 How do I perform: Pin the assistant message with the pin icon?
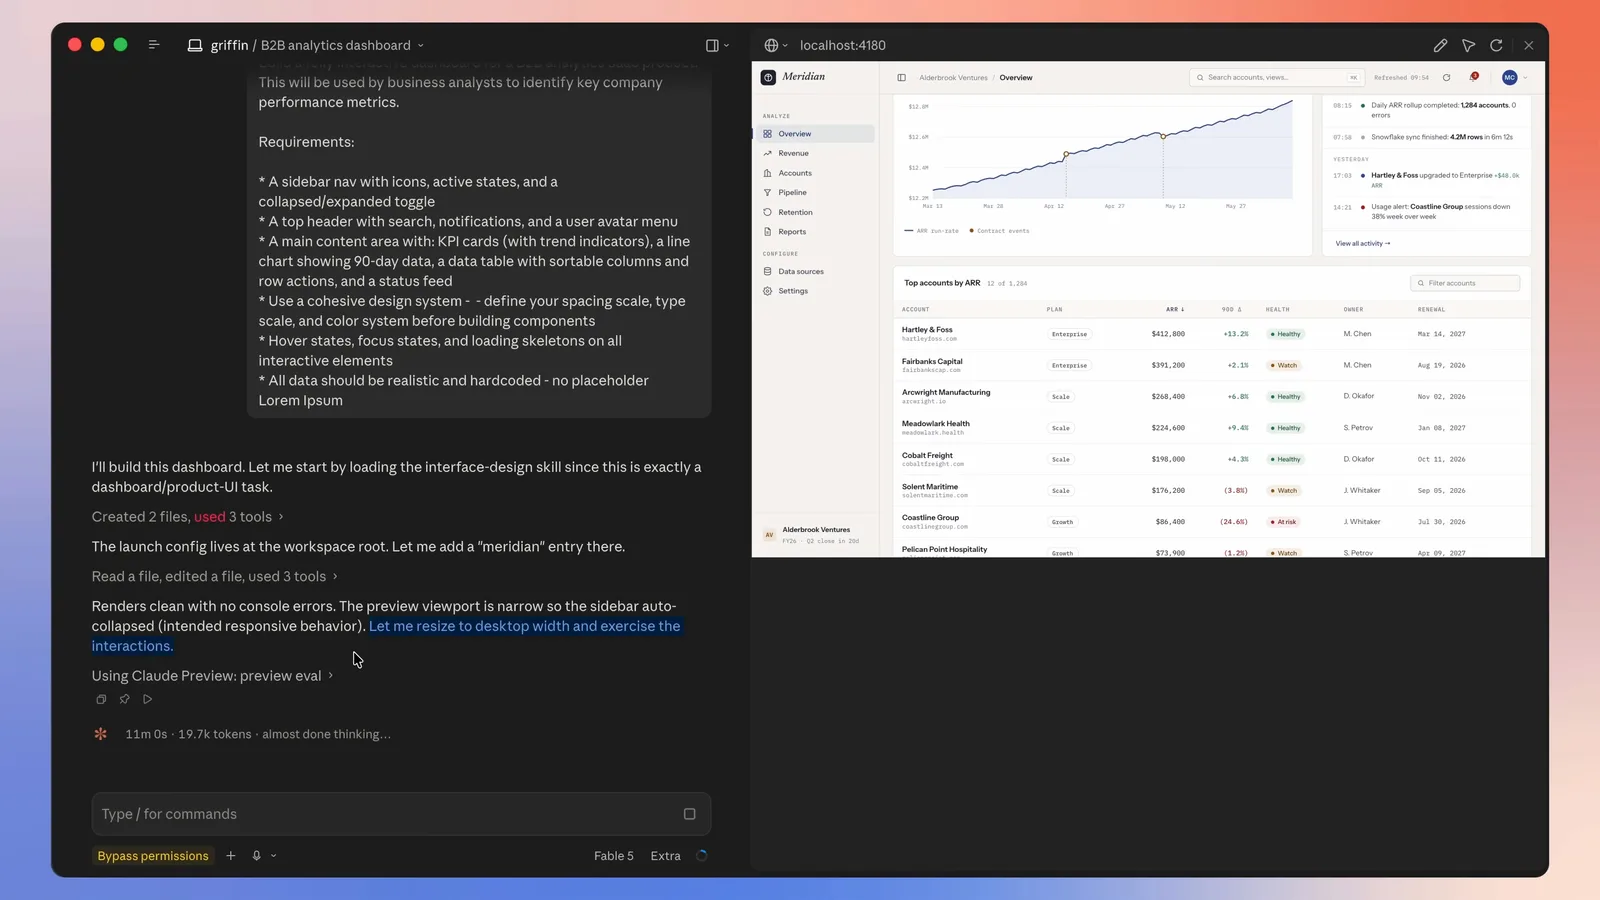pyautogui.click(x=124, y=699)
